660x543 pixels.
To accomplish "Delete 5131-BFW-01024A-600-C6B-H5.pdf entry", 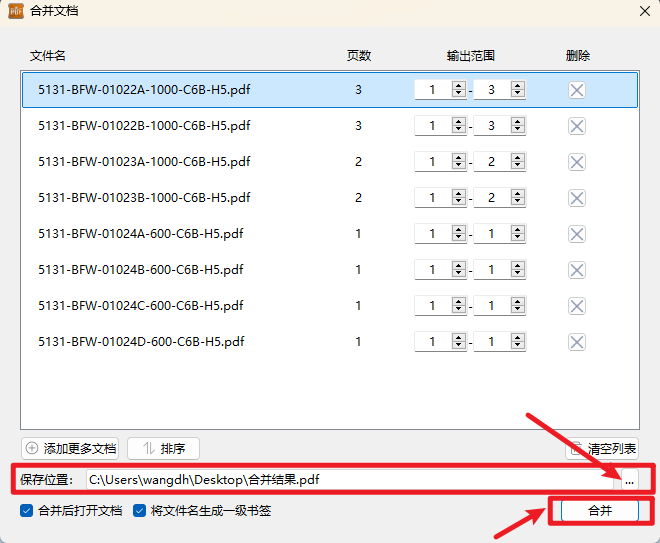I will (577, 234).
